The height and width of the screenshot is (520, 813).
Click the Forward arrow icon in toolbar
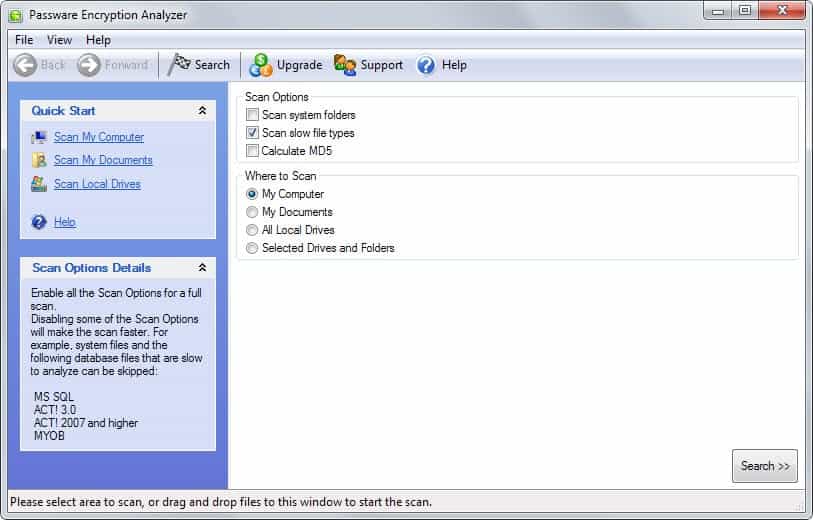[x=89, y=65]
